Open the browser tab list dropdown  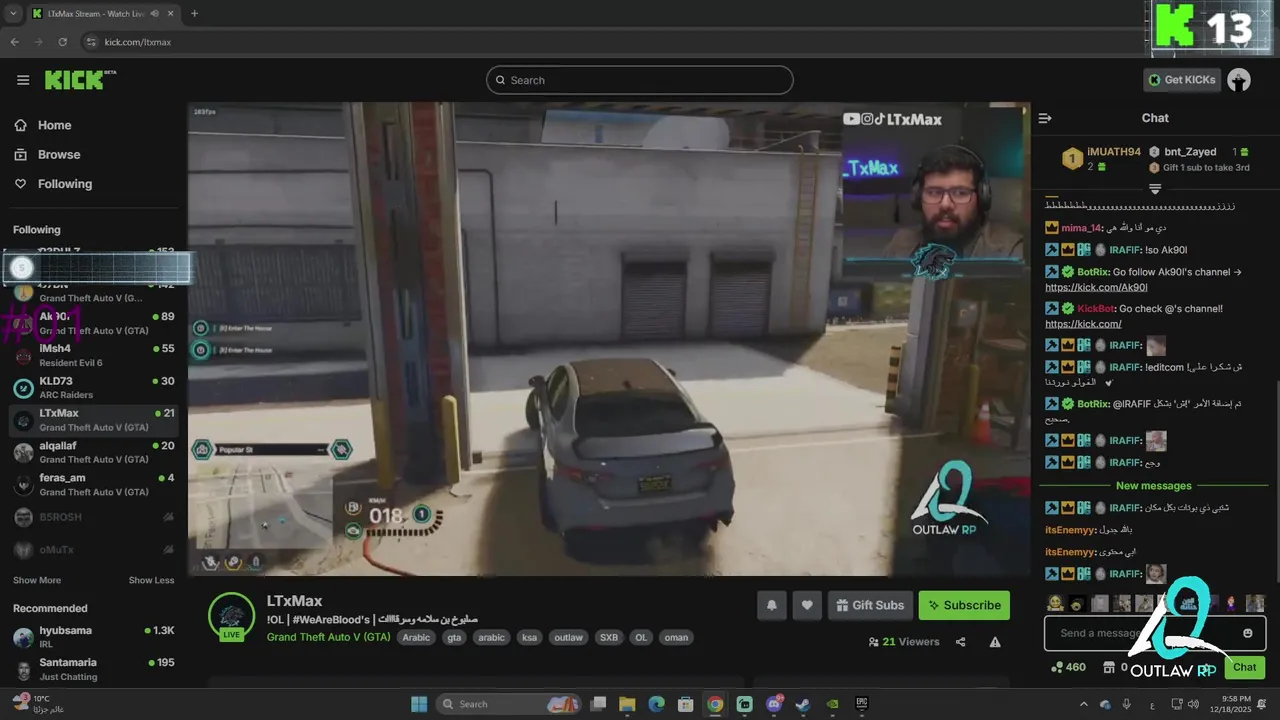click(13, 14)
